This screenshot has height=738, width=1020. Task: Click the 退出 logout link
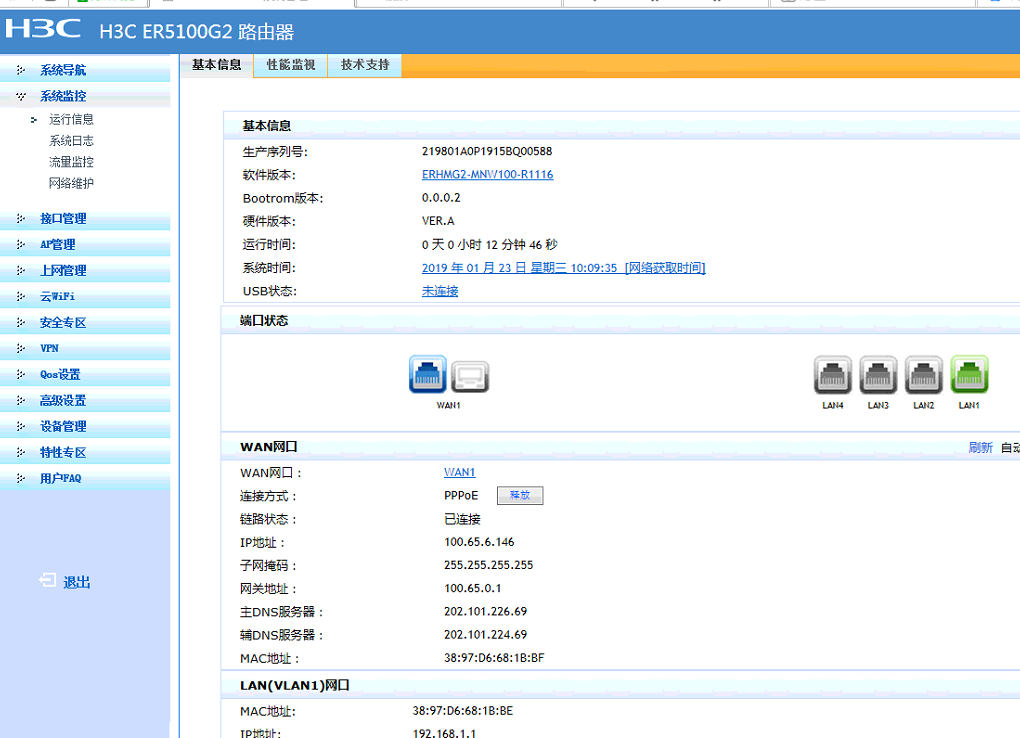coord(76,582)
